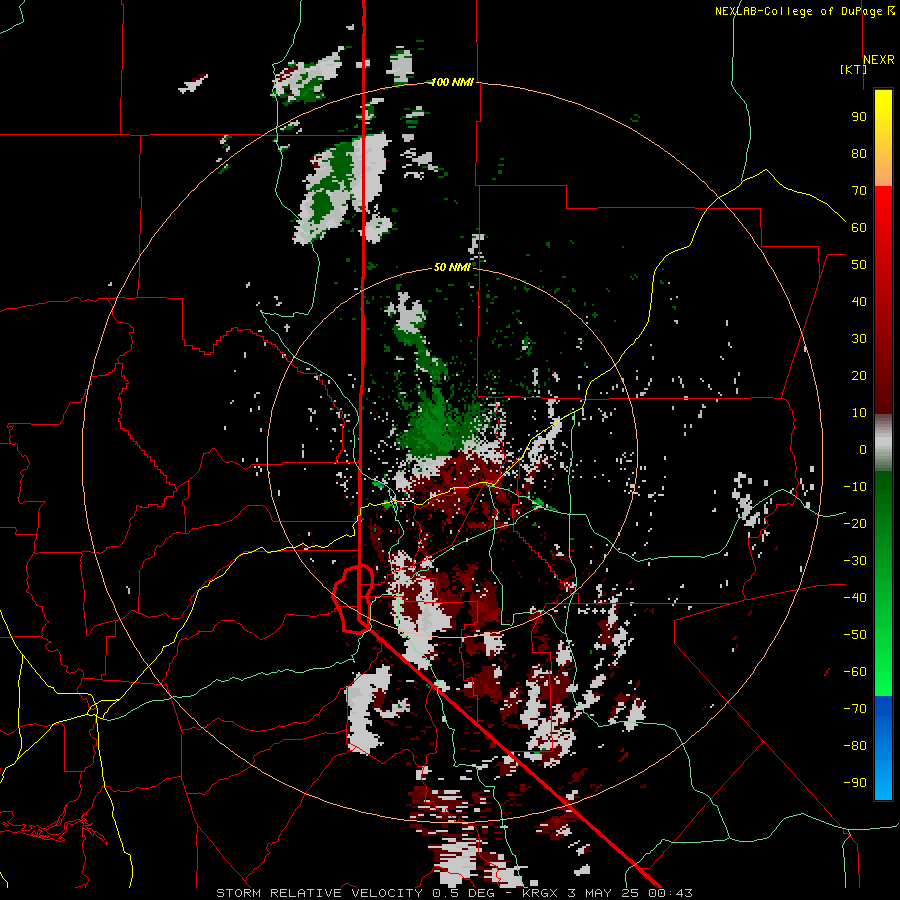Screen dimensions: 900x900
Task: Click the 80 value on velocity scale
Action: (859, 153)
